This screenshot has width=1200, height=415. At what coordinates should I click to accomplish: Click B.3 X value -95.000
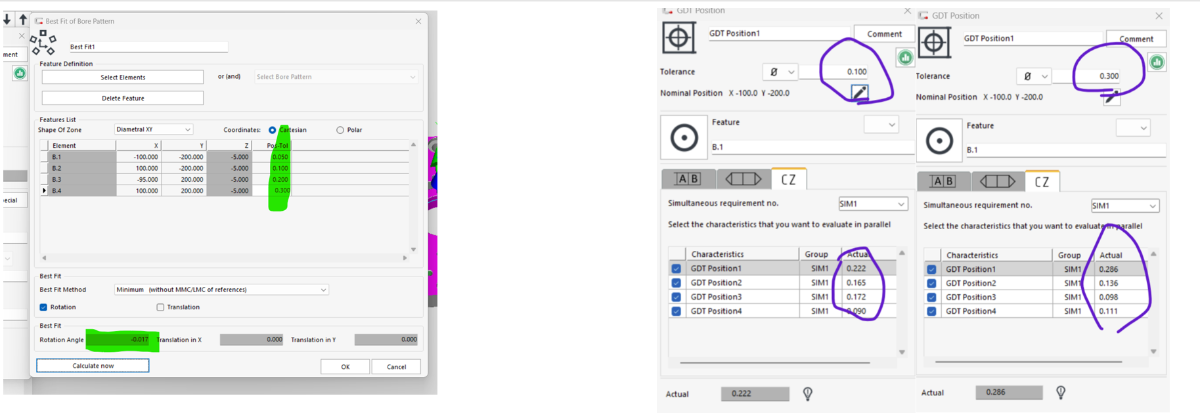click(139, 179)
